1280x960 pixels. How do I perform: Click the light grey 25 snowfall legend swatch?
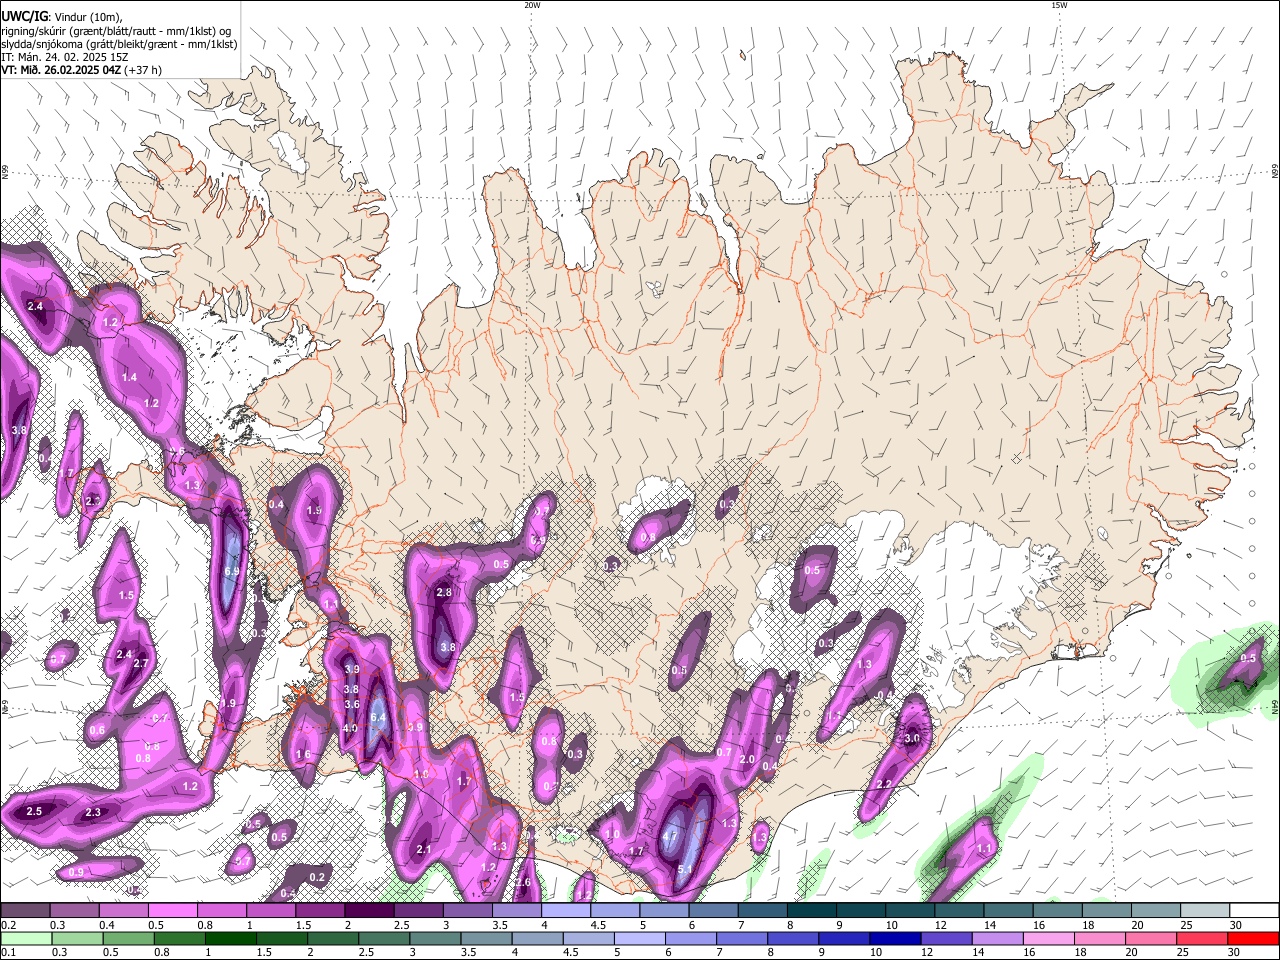point(1204,911)
